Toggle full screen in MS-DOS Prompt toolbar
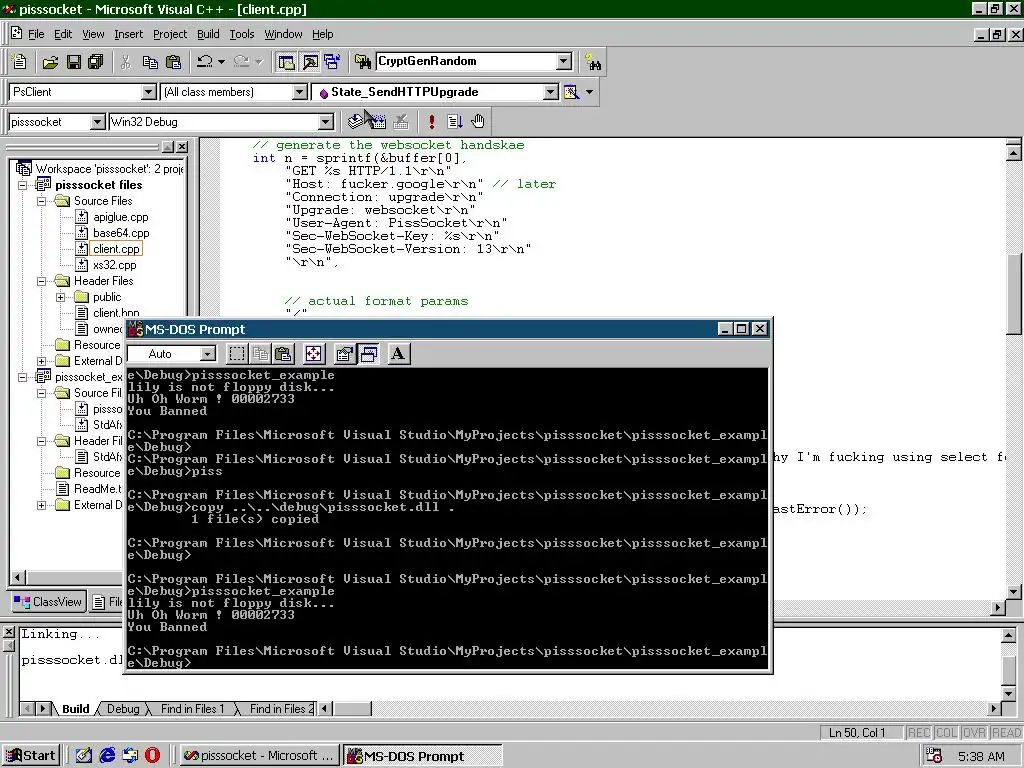Image resolution: width=1024 pixels, height=768 pixels. 313,354
